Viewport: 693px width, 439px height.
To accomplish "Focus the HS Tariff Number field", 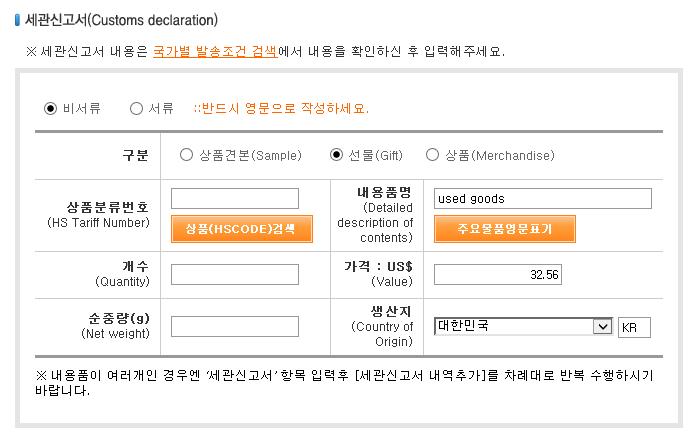I will coord(235,199).
